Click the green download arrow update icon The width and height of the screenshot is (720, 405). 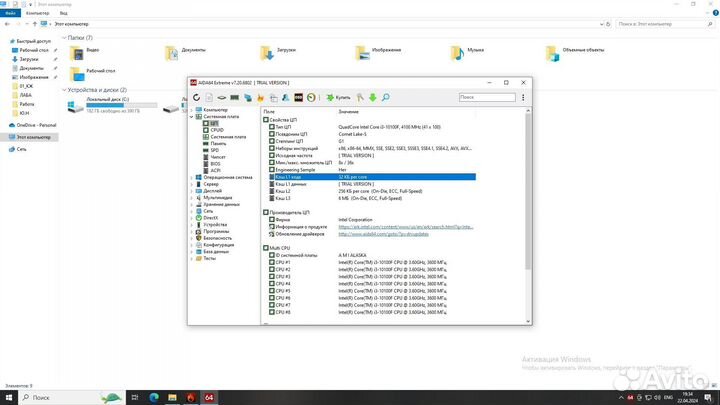372,97
